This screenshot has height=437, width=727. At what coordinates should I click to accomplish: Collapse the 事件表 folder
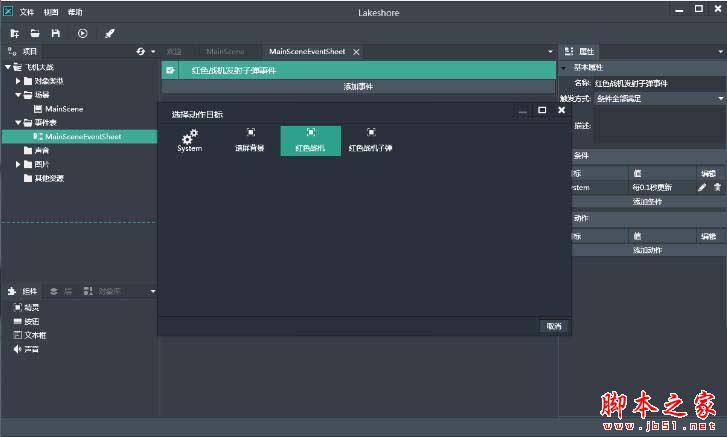tap(18, 123)
